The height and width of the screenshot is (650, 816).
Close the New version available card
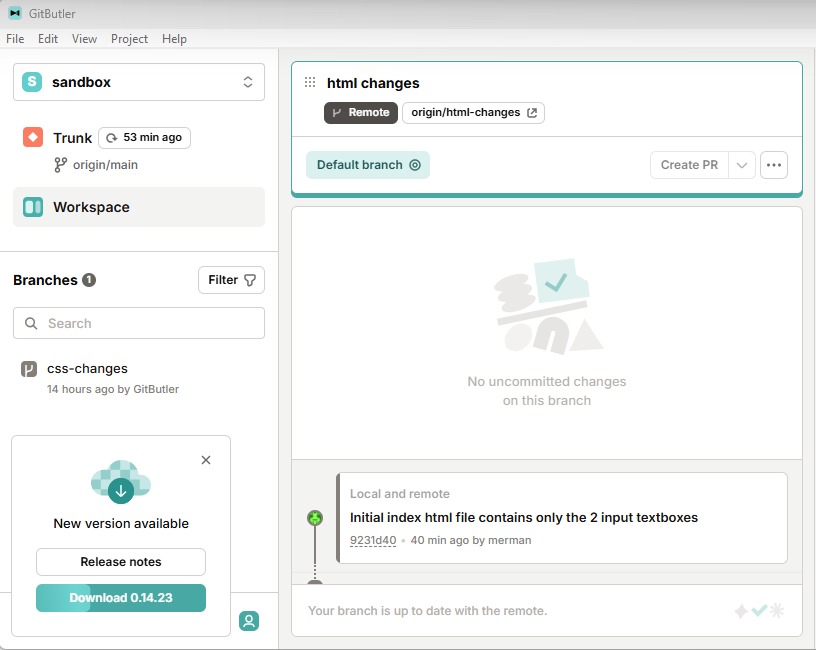[x=206, y=460]
